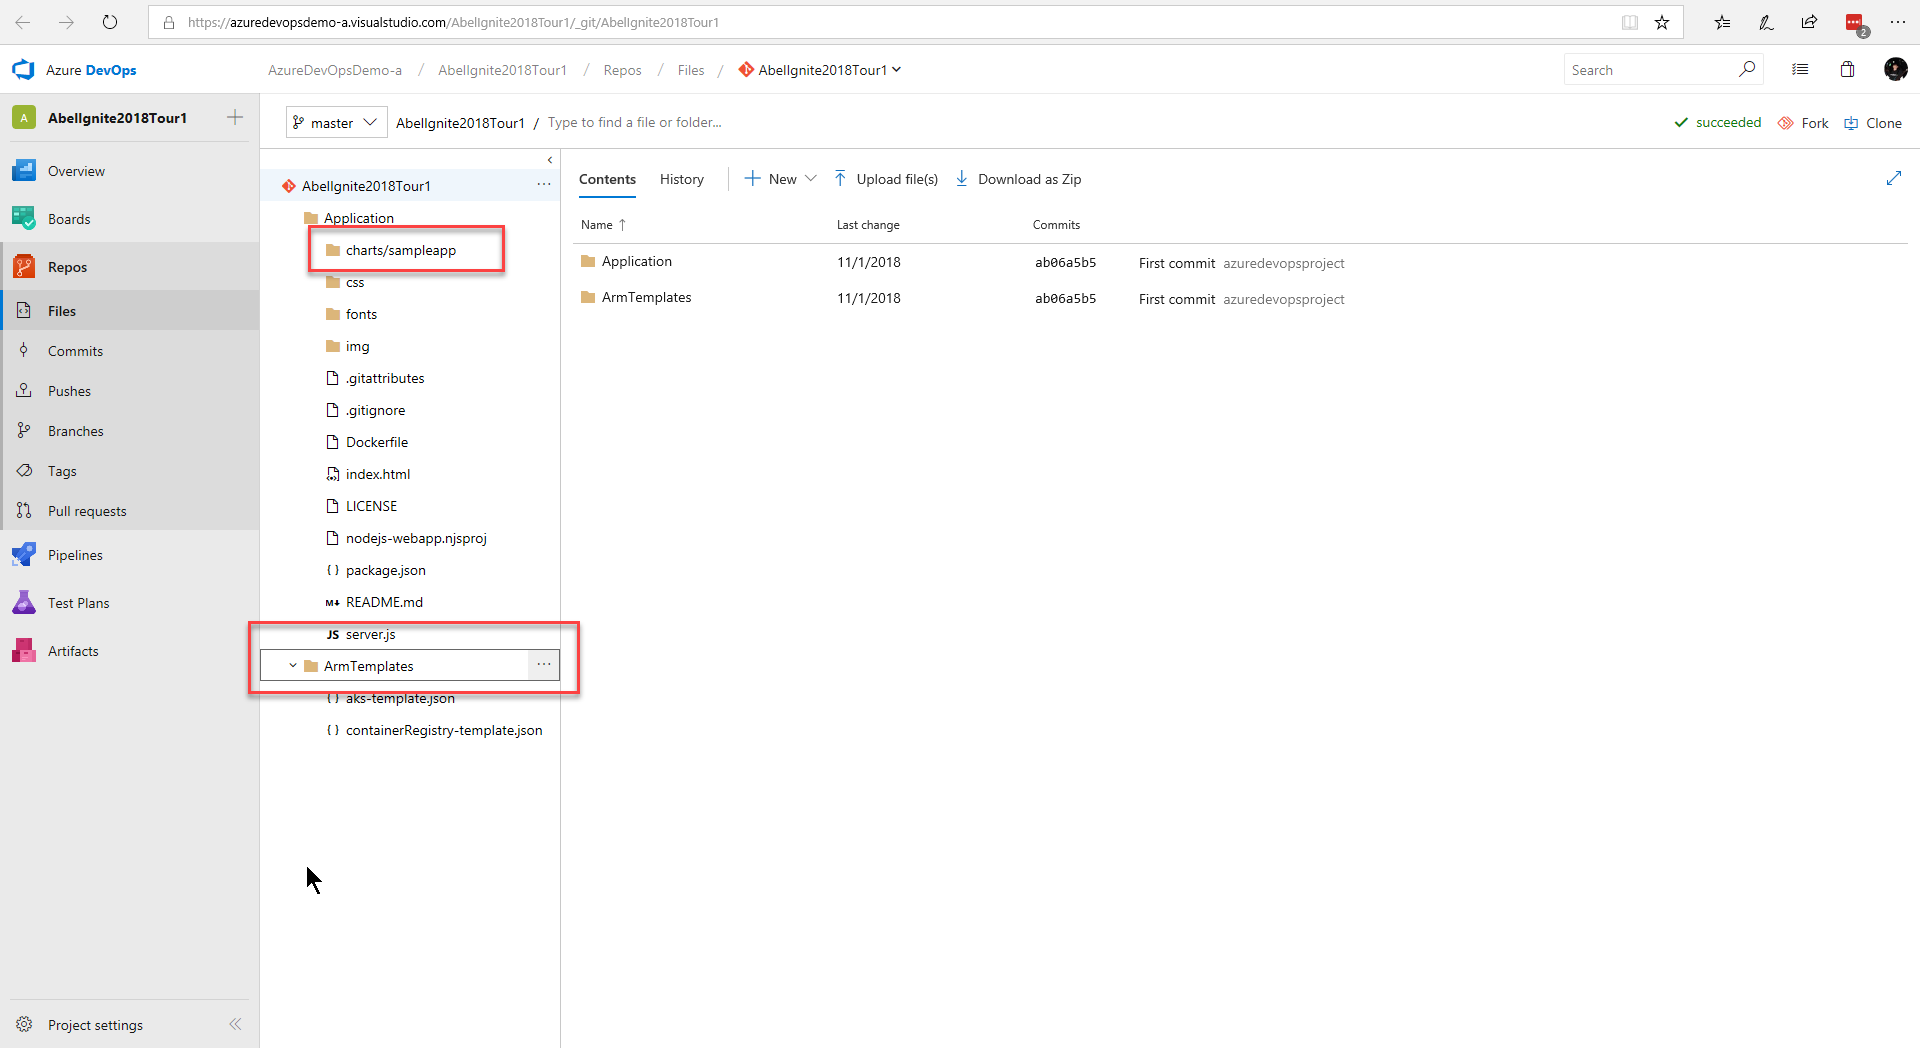Screen dimensions: 1920x1048
Task: Click the browser refresh button
Action: (110, 22)
